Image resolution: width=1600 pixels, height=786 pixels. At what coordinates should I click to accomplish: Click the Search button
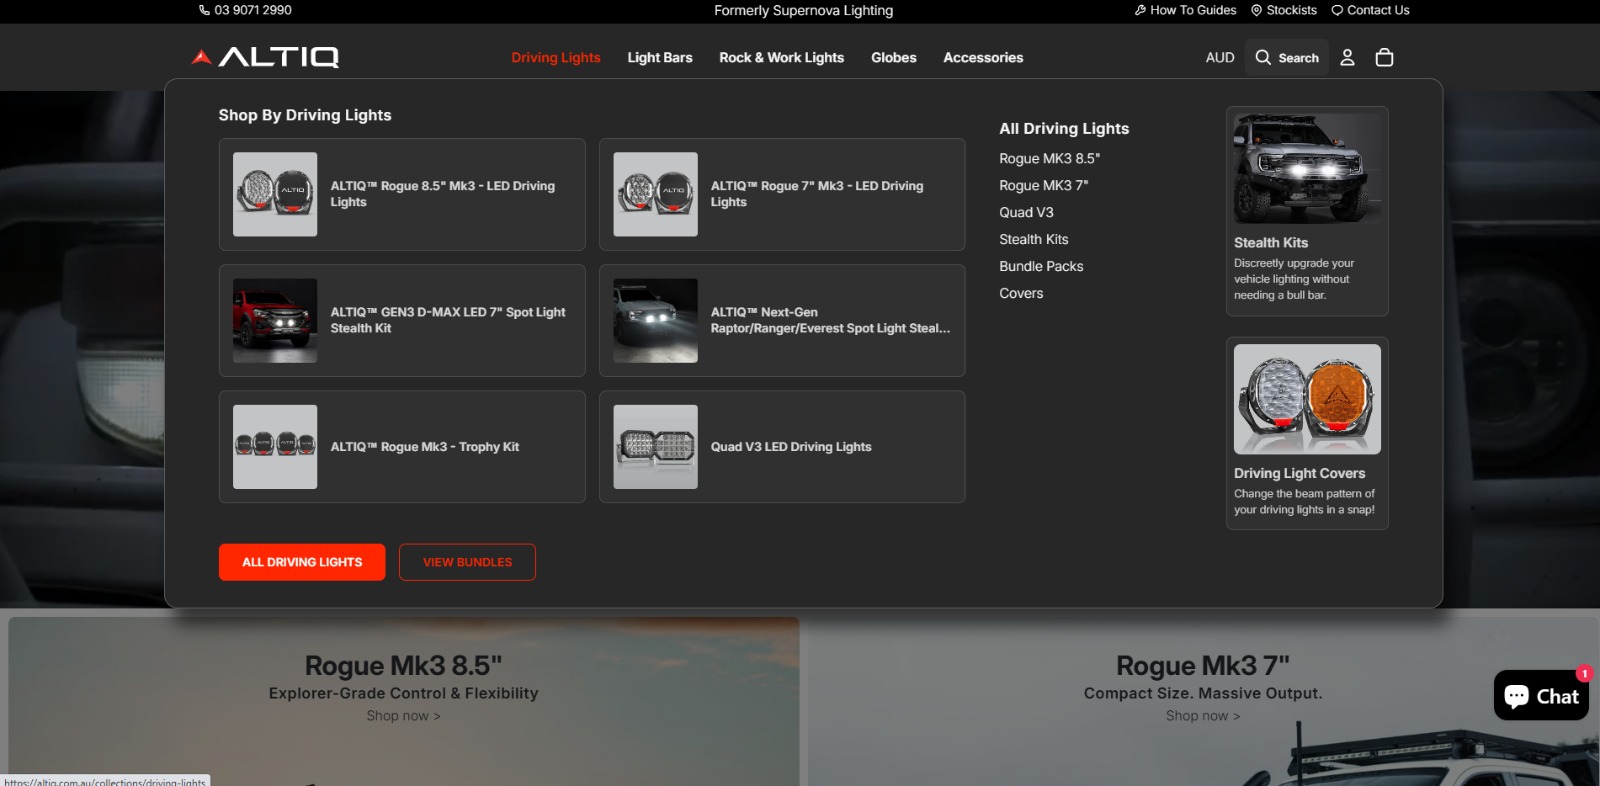tap(1287, 57)
